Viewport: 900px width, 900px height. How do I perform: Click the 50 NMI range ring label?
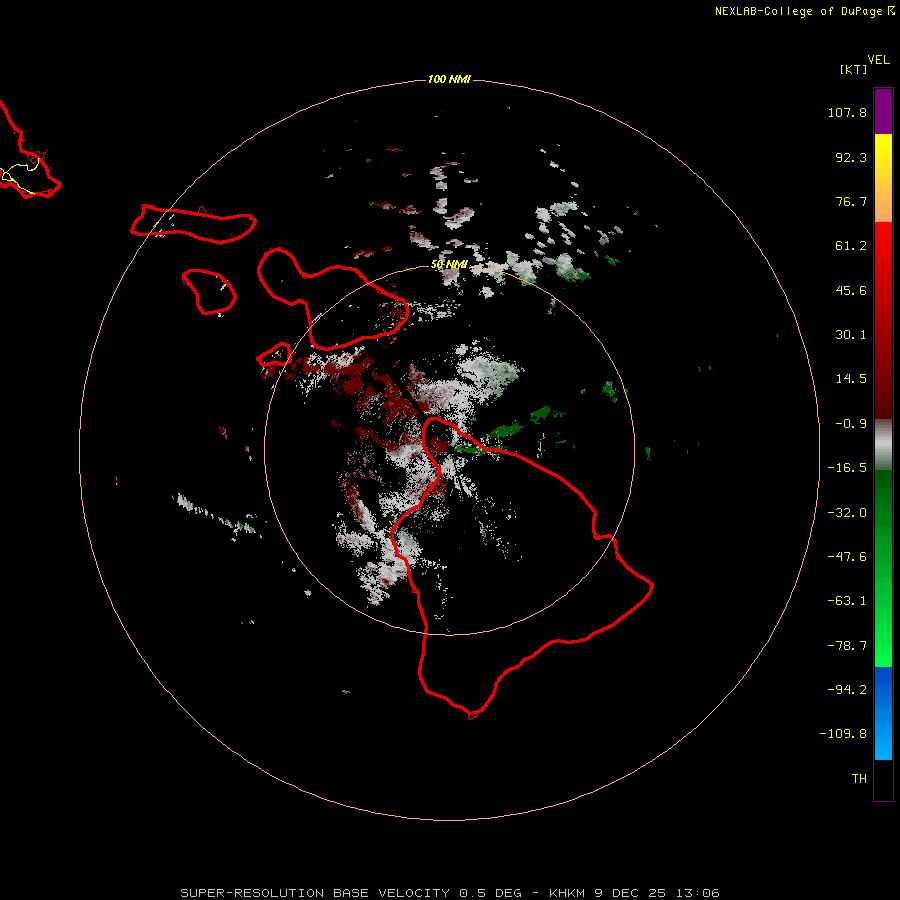449,264
